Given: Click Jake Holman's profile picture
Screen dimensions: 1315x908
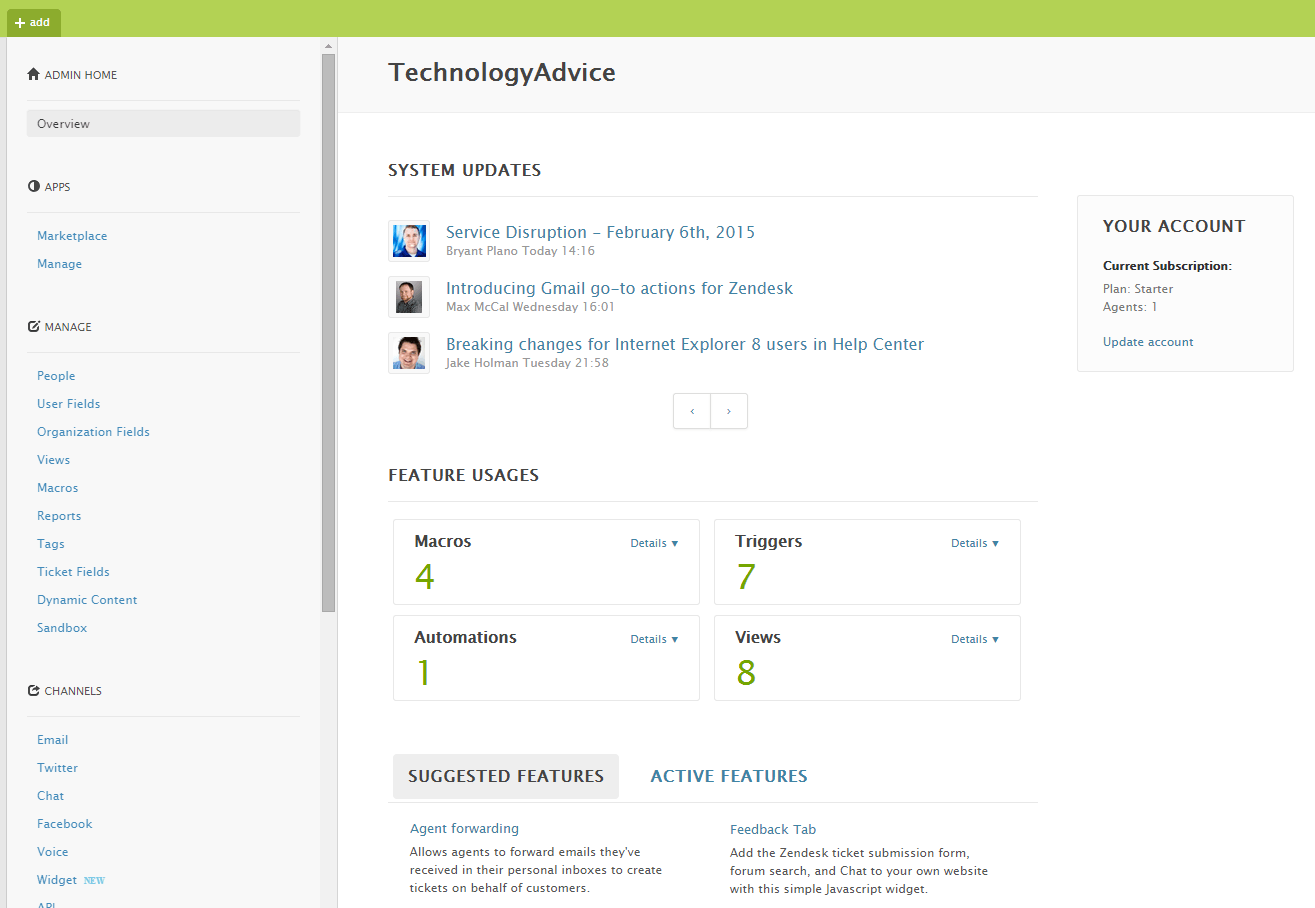Looking at the screenshot, I should pyautogui.click(x=409, y=353).
